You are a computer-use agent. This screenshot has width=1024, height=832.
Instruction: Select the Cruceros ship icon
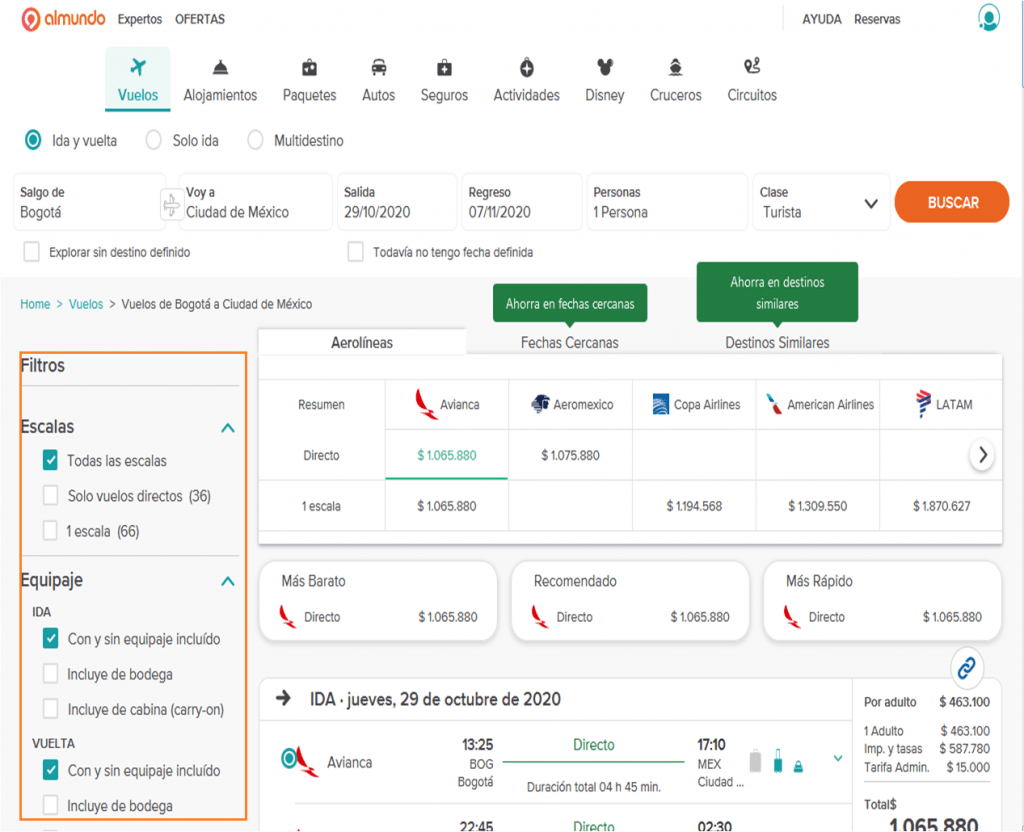coord(676,67)
